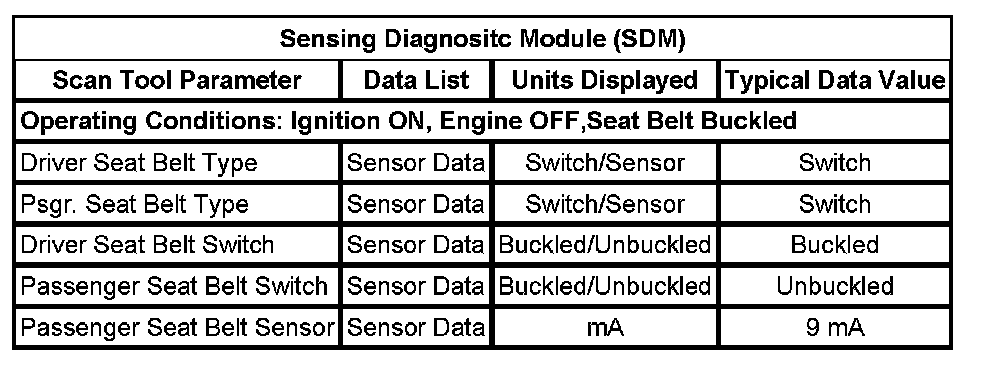Select the Units Displayed column header
992x370 pixels.
605,80
